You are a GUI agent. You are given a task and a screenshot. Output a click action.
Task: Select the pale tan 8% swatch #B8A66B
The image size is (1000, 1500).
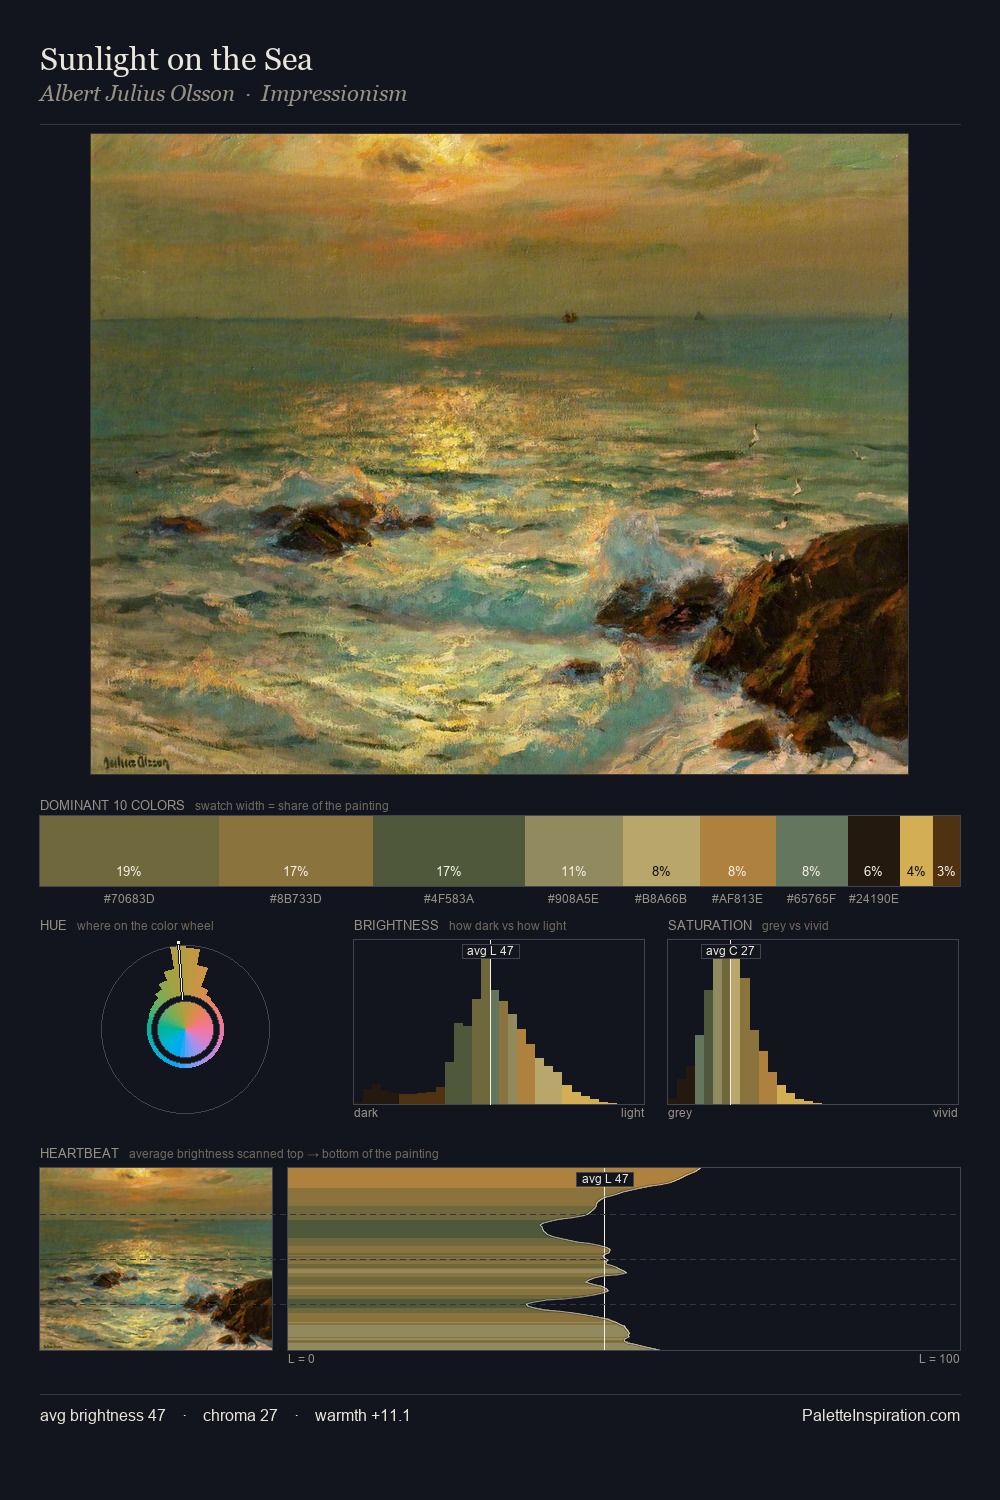[661, 851]
